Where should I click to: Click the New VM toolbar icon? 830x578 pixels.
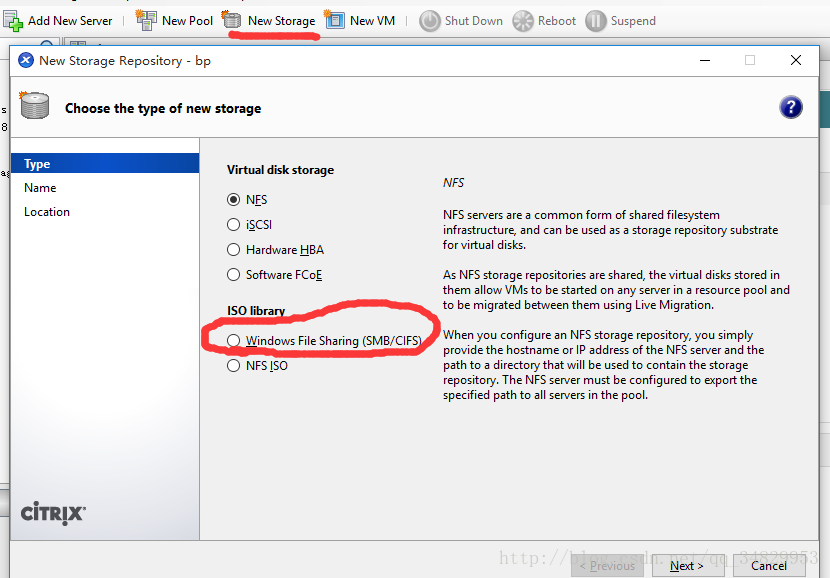[x=335, y=20]
